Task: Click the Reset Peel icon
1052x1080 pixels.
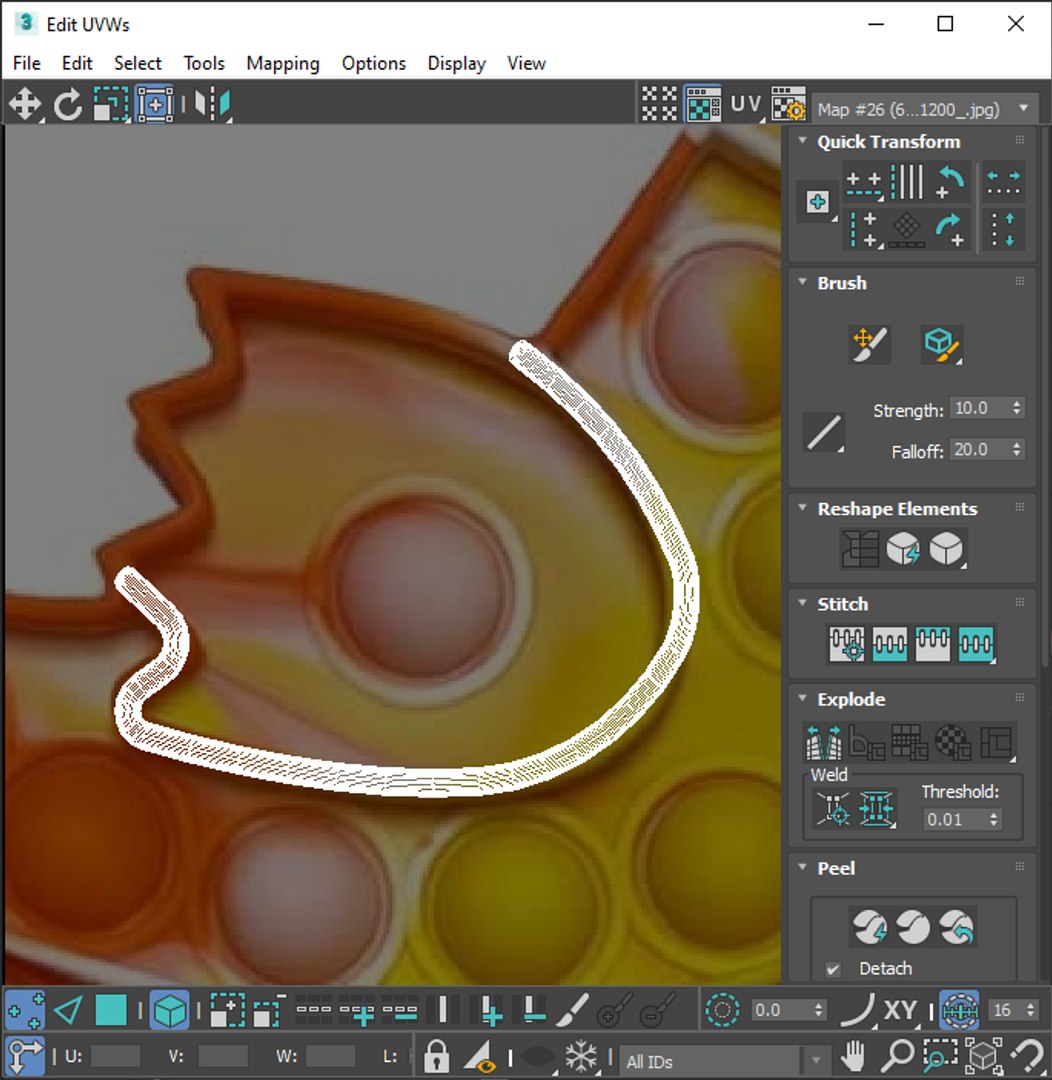Action: [956, 926]
